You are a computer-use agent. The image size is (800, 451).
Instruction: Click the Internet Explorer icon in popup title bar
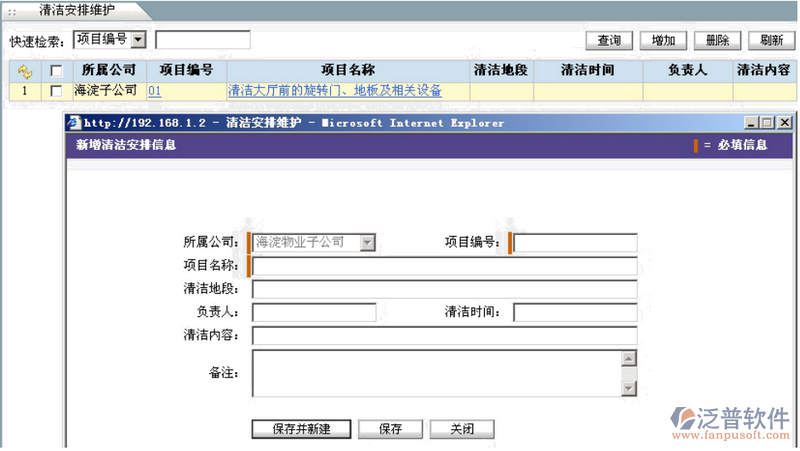click(x=73, y=123)
